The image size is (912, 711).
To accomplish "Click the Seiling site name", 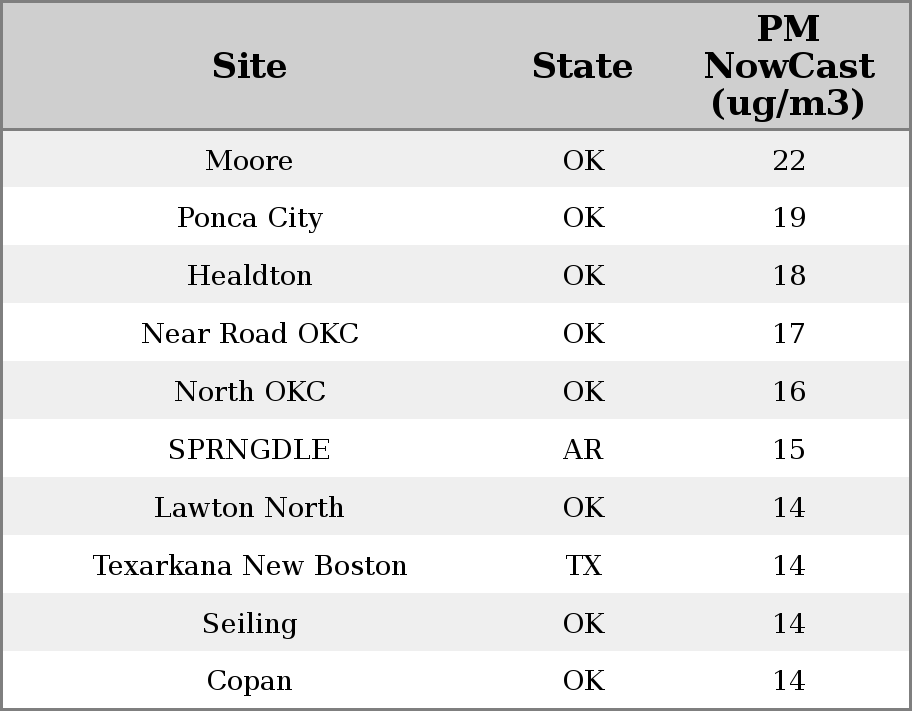I will click(x=249, y=623).
